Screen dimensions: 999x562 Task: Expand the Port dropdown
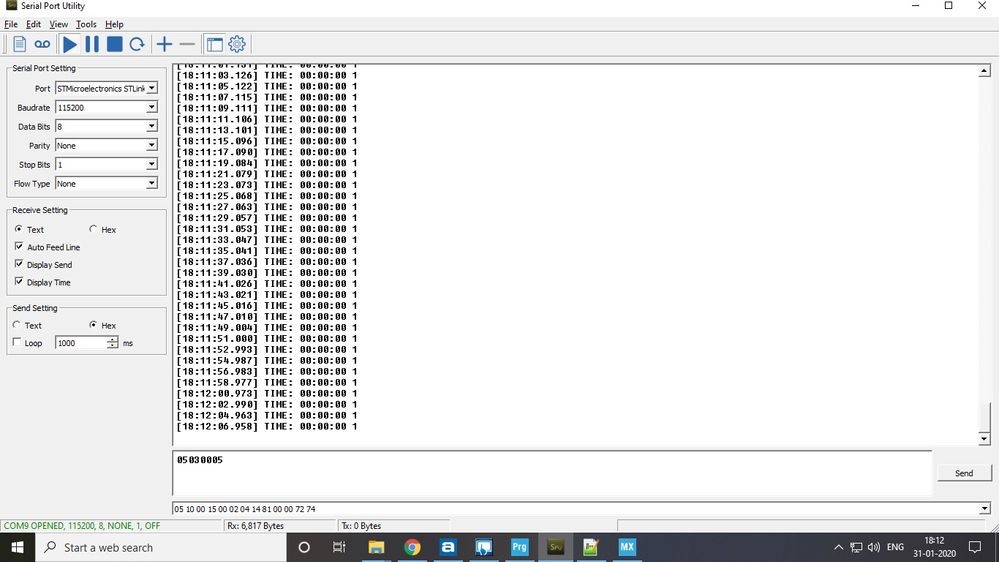(152, 88)
